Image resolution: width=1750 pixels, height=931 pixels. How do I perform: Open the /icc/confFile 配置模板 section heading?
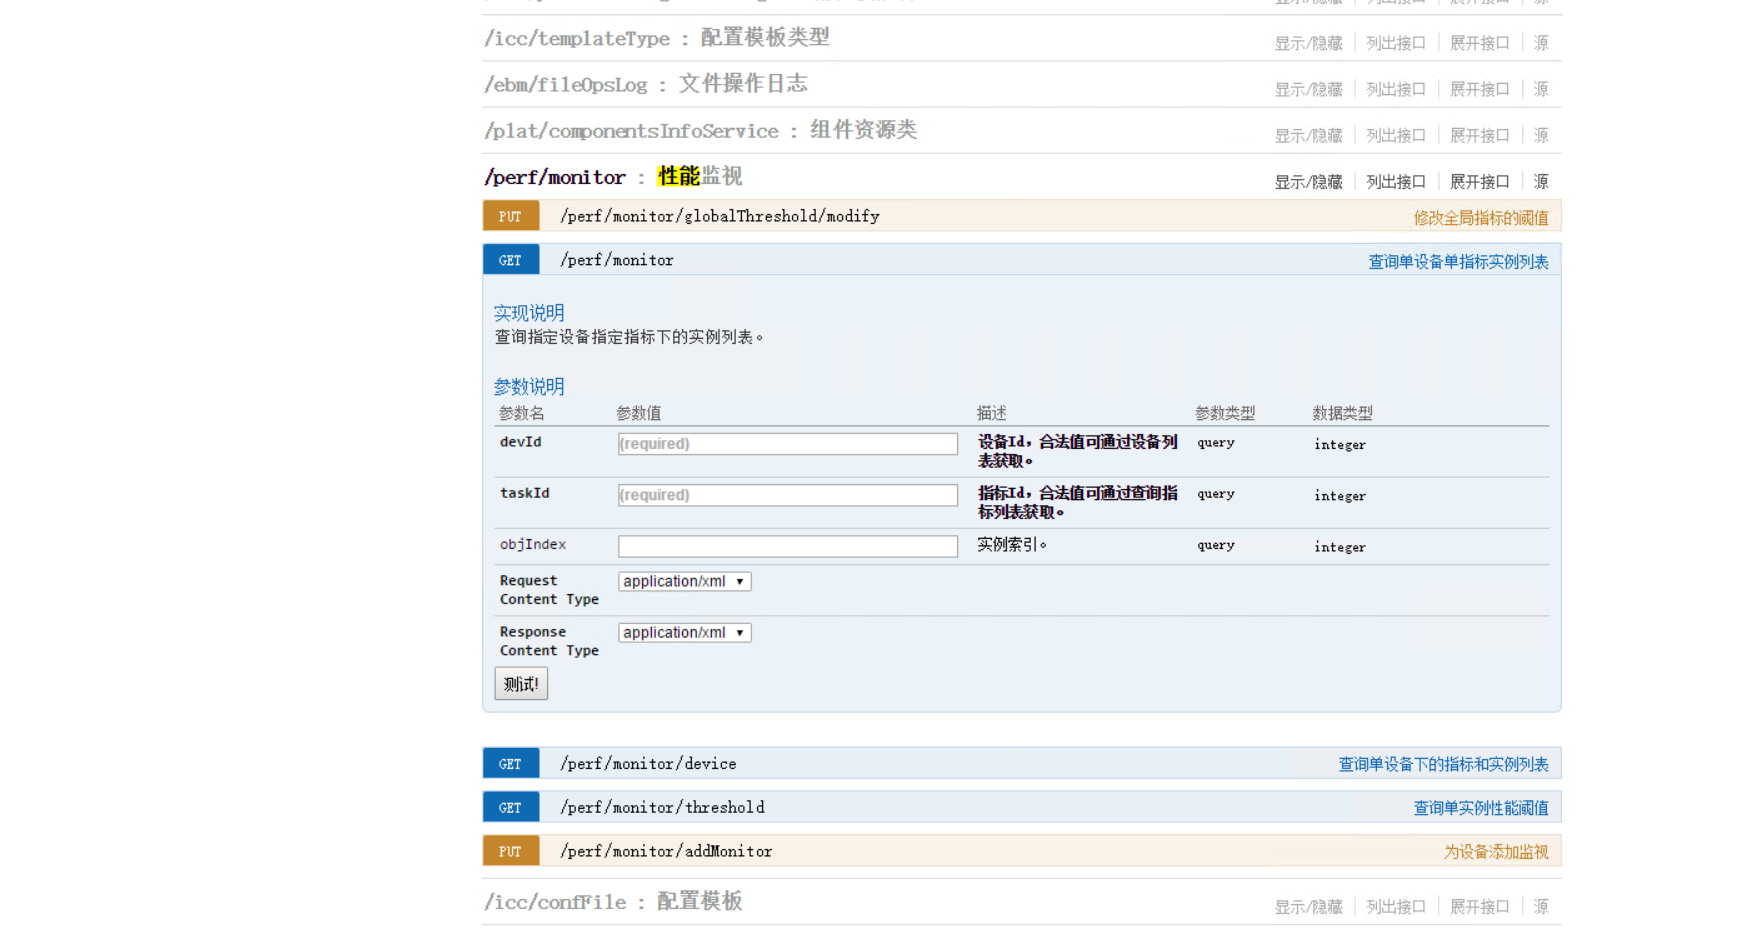(x=613, y=902)
